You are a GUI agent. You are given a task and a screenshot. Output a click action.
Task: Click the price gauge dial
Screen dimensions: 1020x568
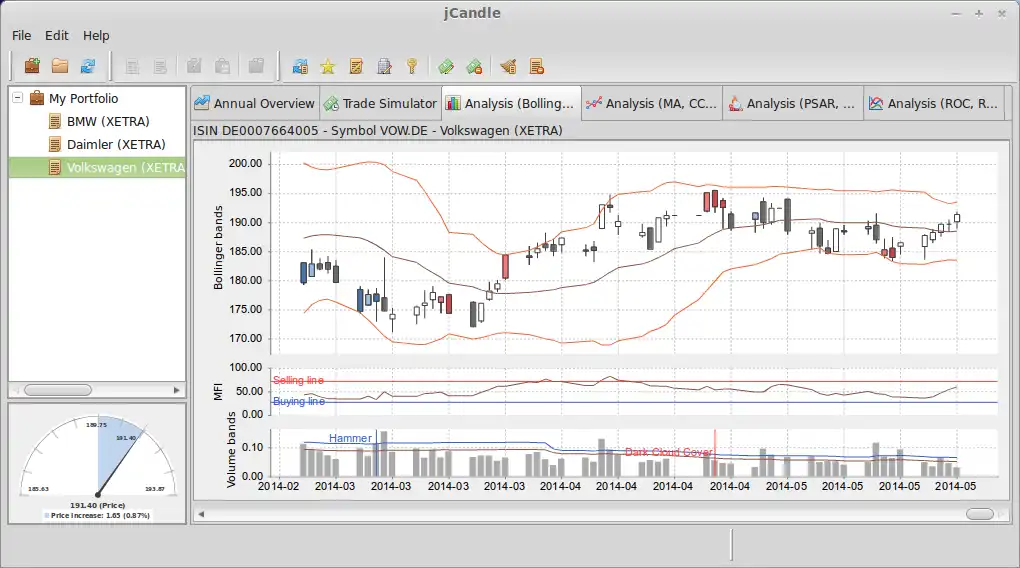point(98,457)
